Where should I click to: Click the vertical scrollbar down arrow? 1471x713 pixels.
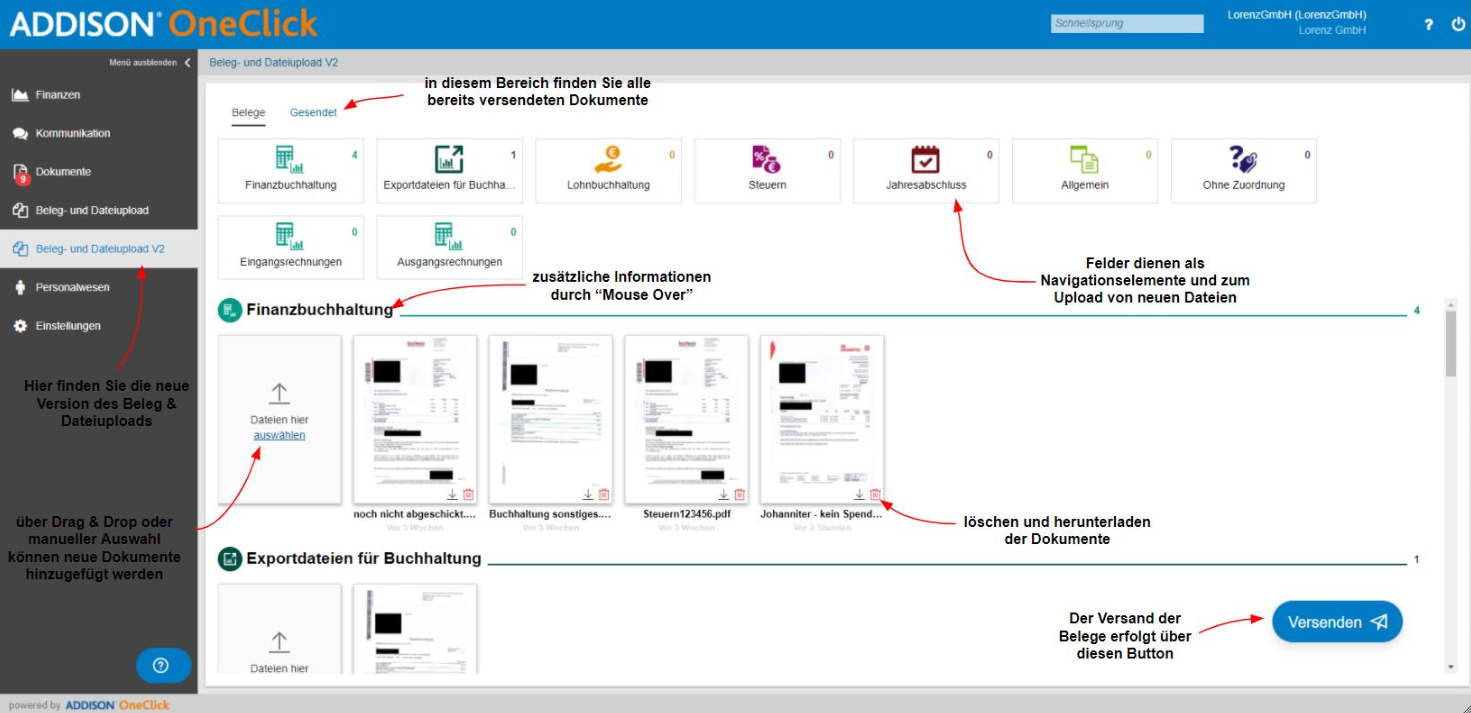1450,667
